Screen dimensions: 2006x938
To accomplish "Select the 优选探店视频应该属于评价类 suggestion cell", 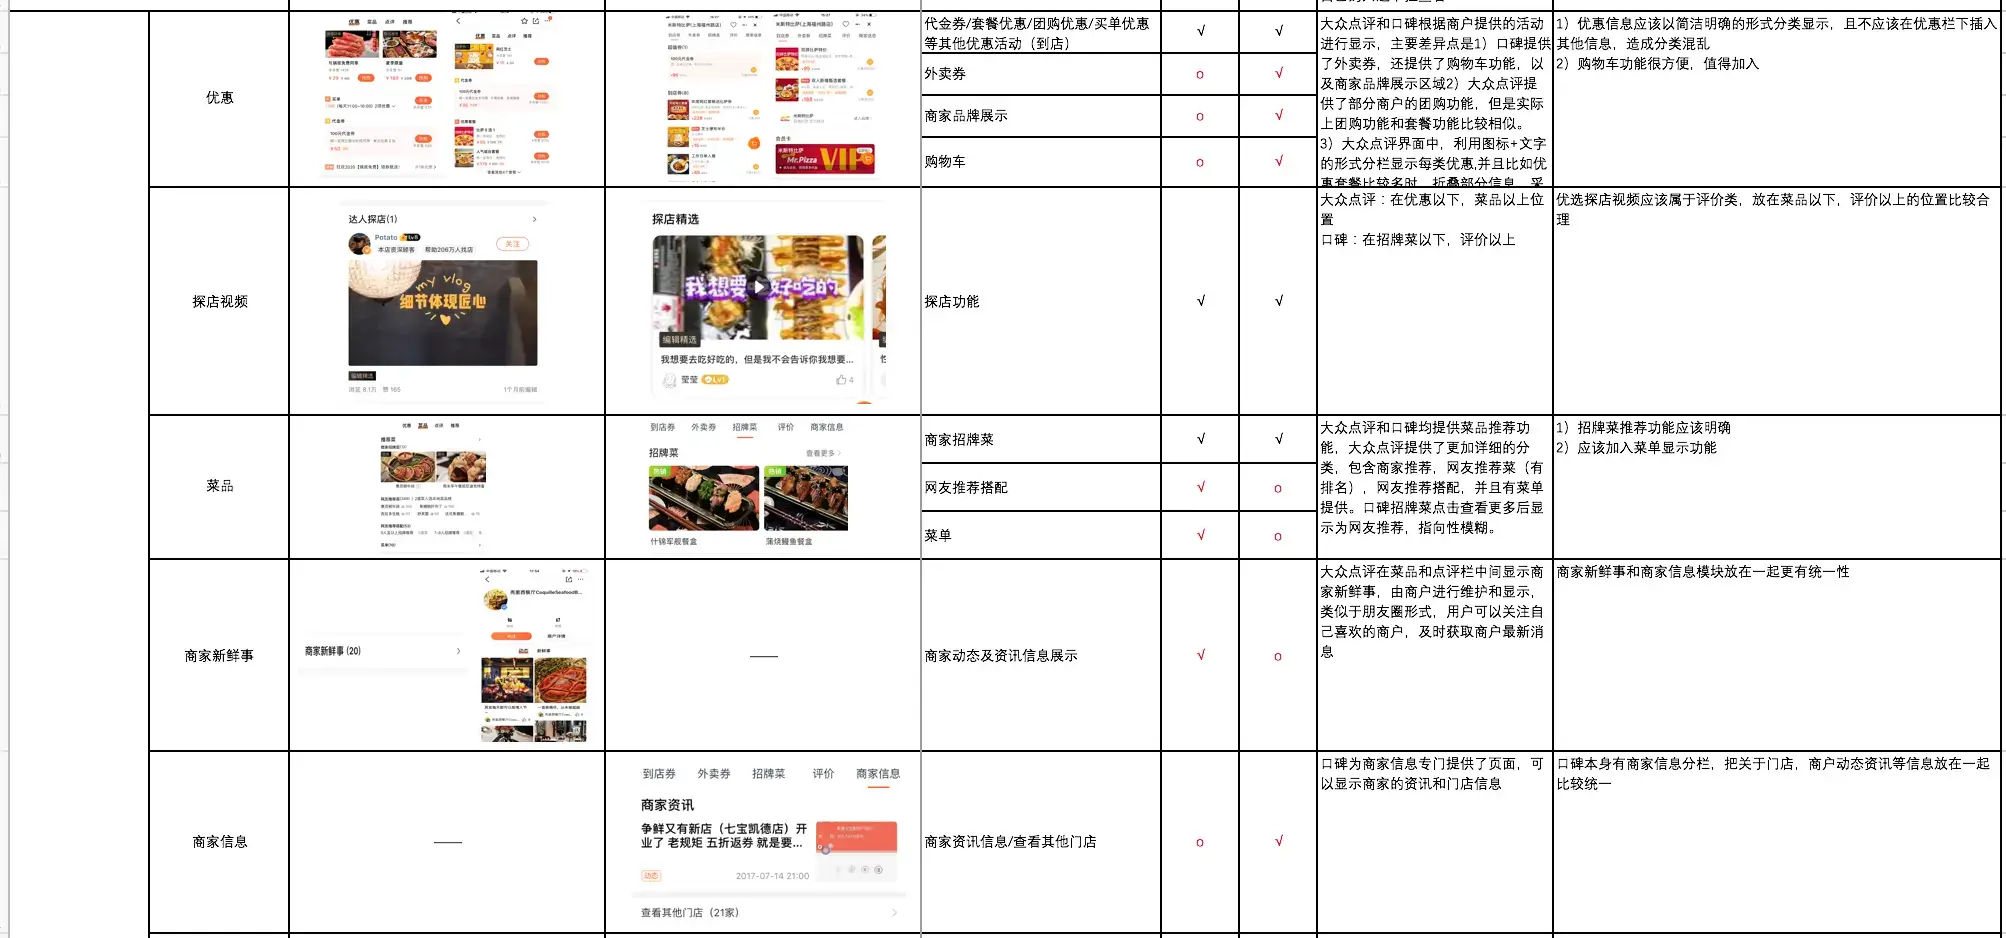I will point(1777,301).
